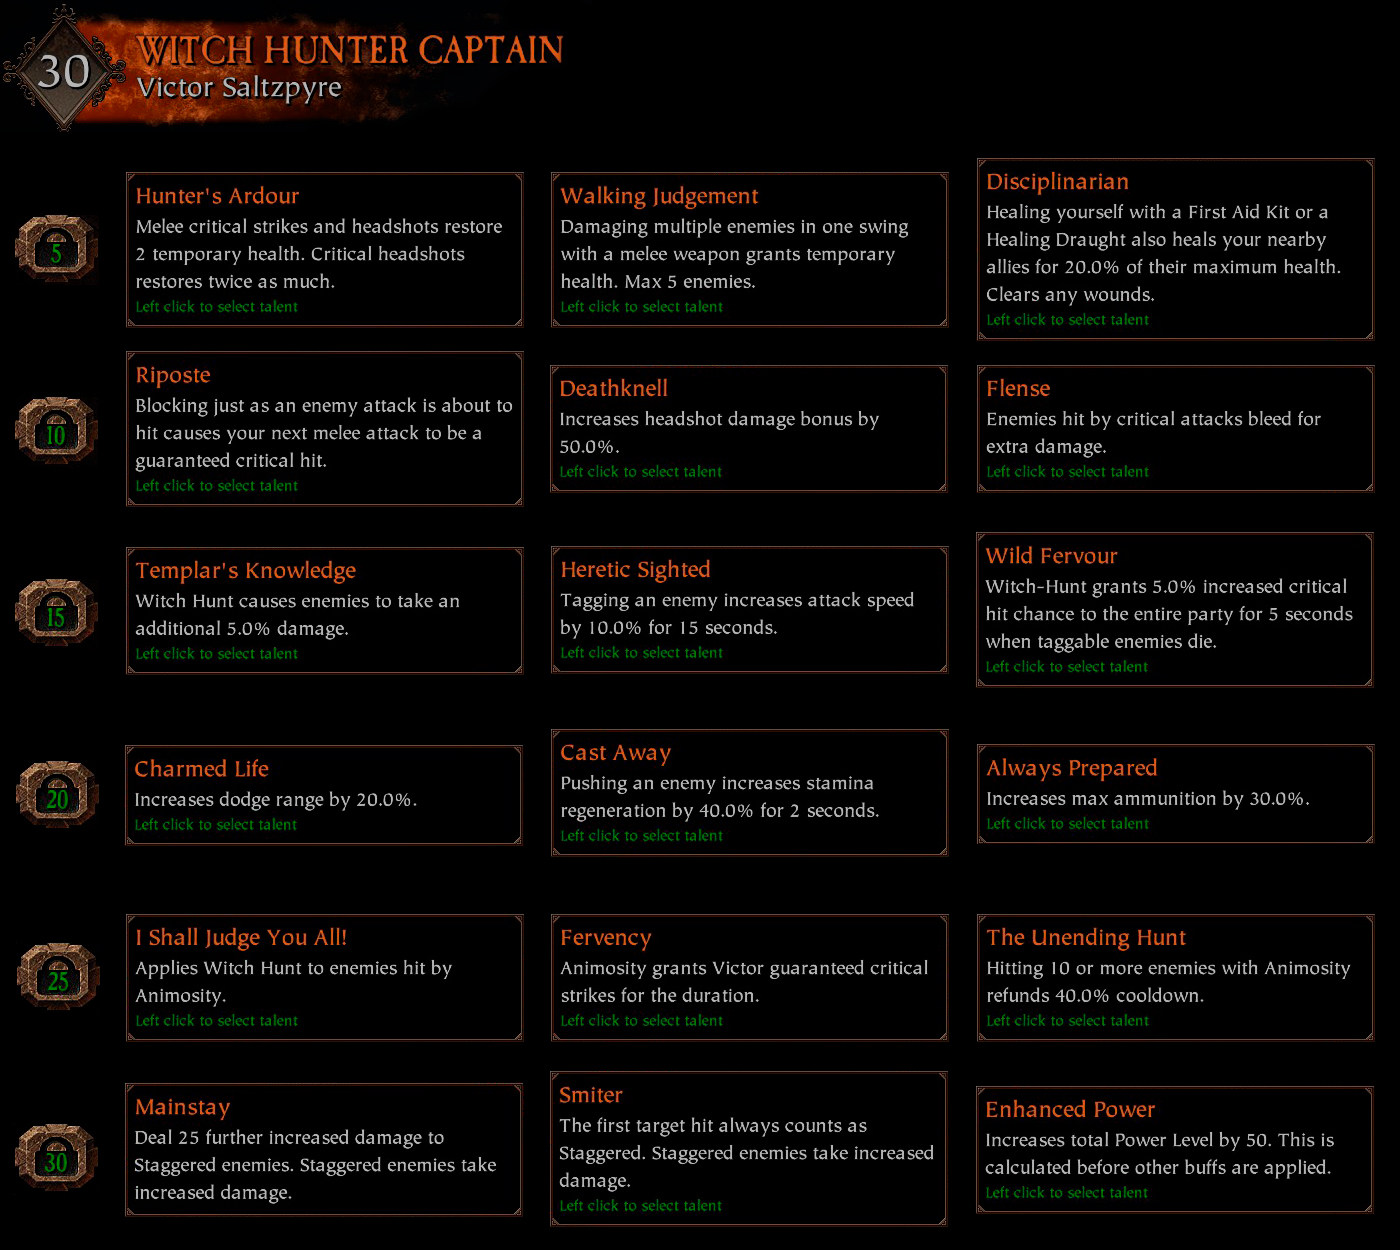The width and height of the screenshot is (1400, 1250).
Task: Click the level 5 talent tier badge
Action: pos(56,248)
